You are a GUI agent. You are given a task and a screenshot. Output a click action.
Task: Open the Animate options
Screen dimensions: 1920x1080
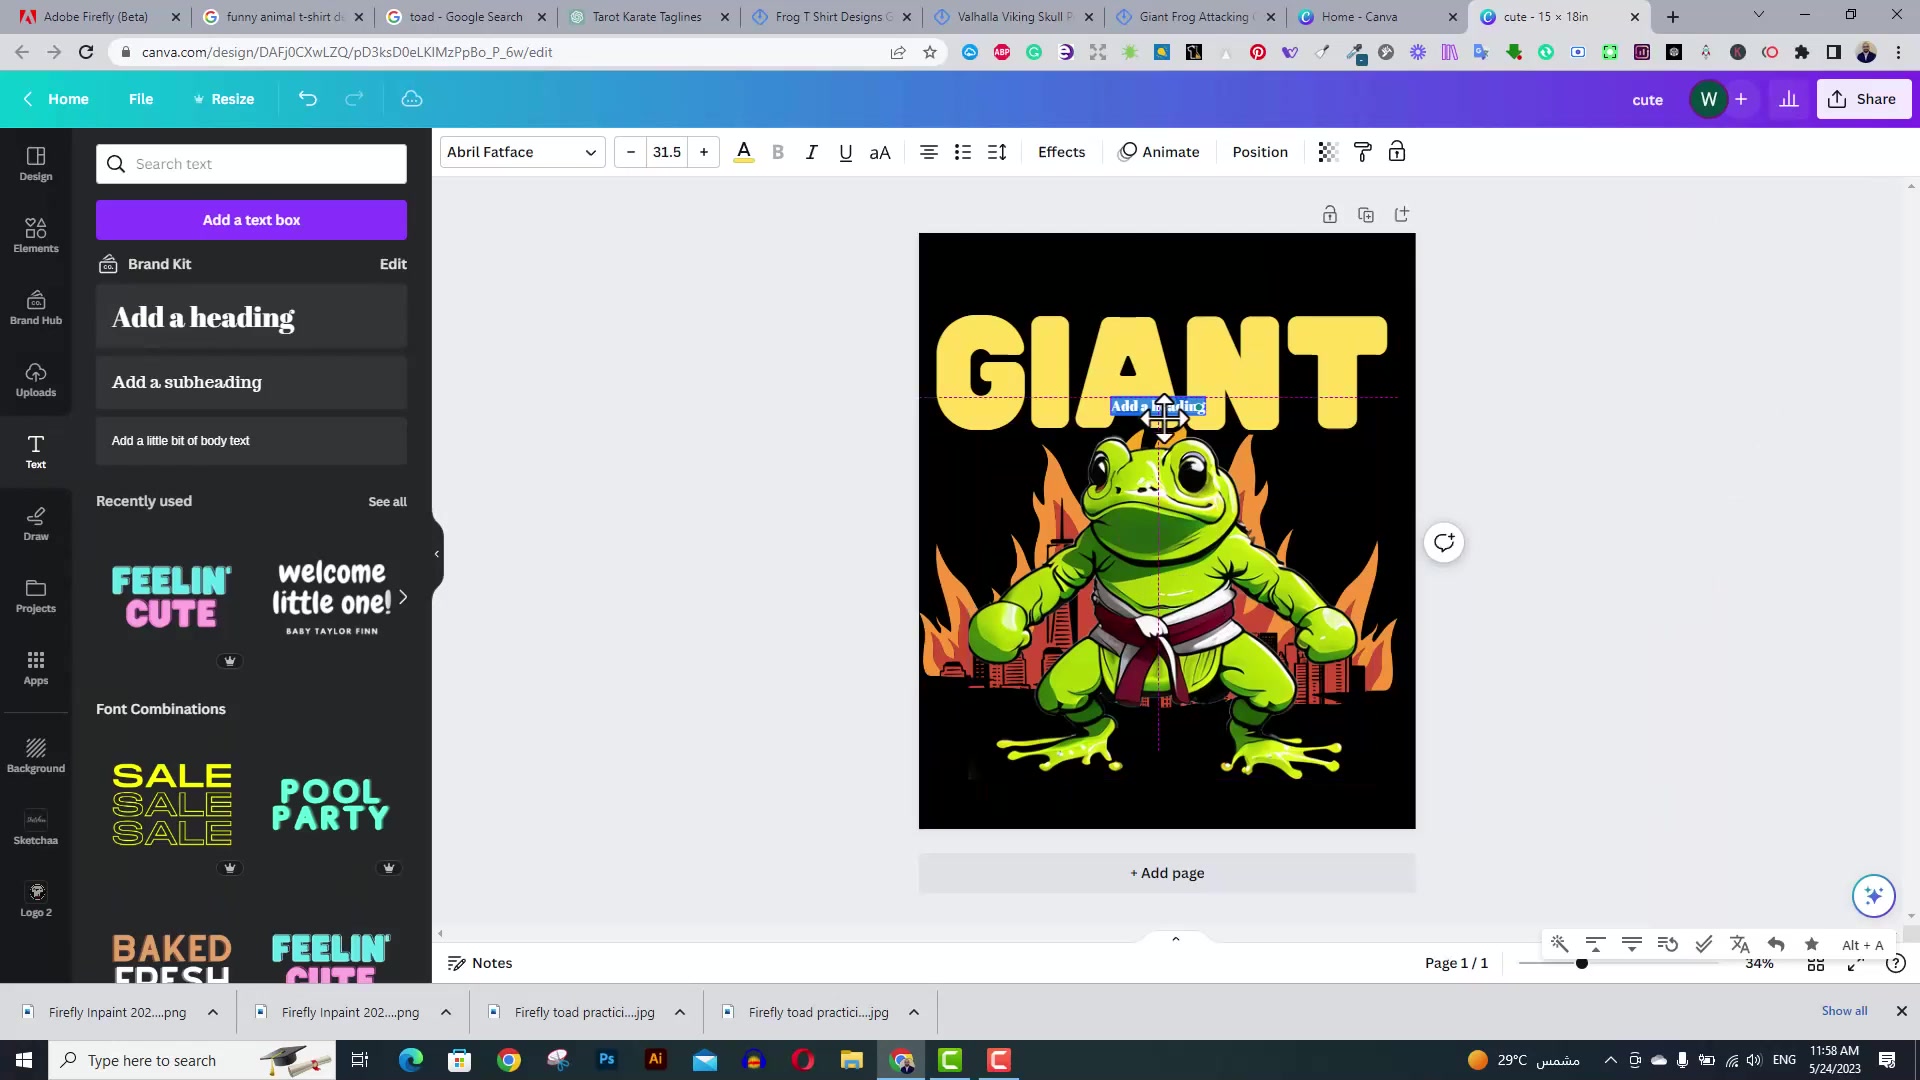coord(1159,152)
